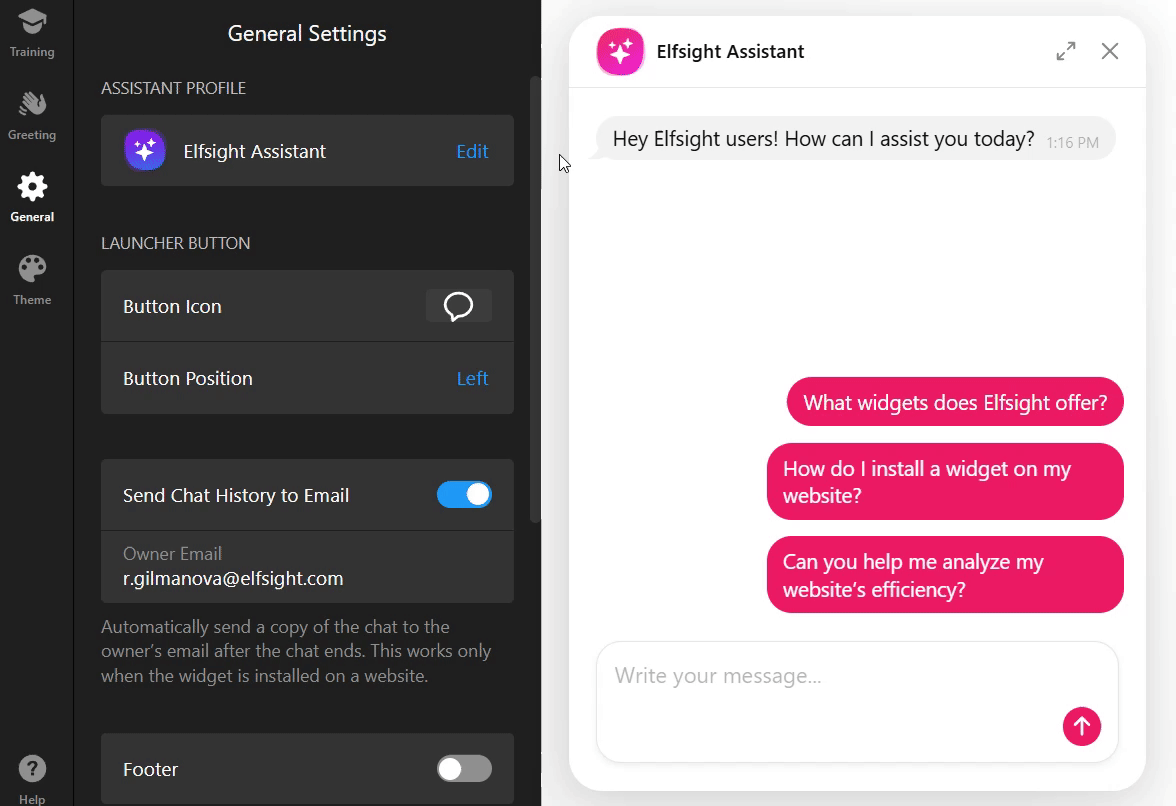Image resolution: width=1176 pixels, height=806 pixels.
Task: Open the Greeting hand-wave icon
Action: coord(32,103)
